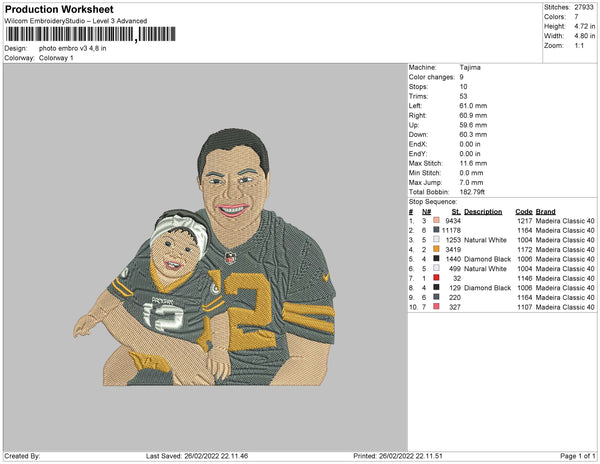The height and width of the screenshot is (464, 600).
Task: Click the Down value 60.3 mm
Action: (x=473, y=134)
